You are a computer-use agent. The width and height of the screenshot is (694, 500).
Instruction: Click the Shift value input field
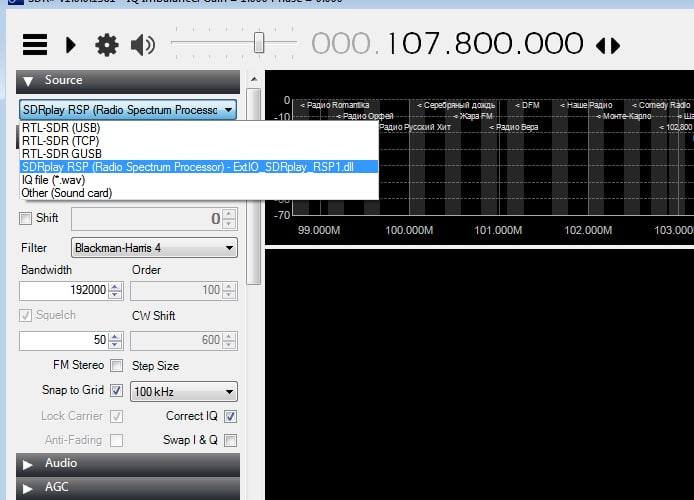tap(148, 219)
